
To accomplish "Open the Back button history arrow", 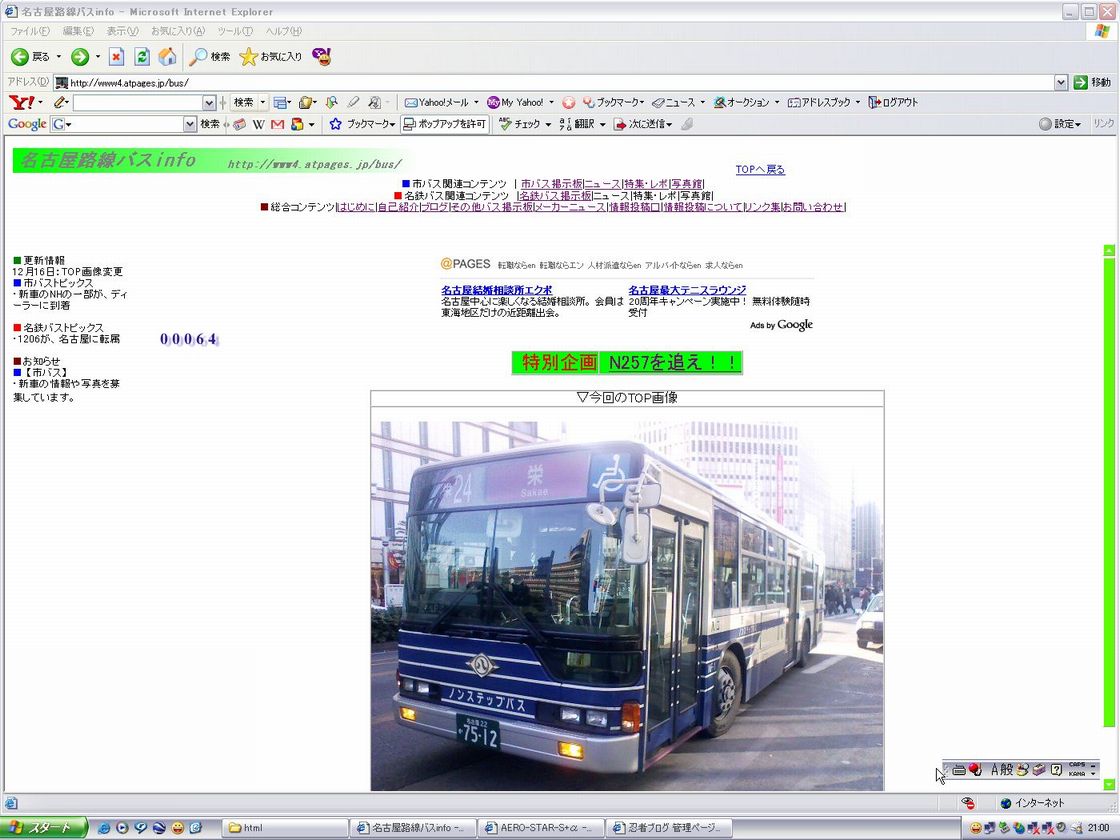I will (x=59, y=56).
